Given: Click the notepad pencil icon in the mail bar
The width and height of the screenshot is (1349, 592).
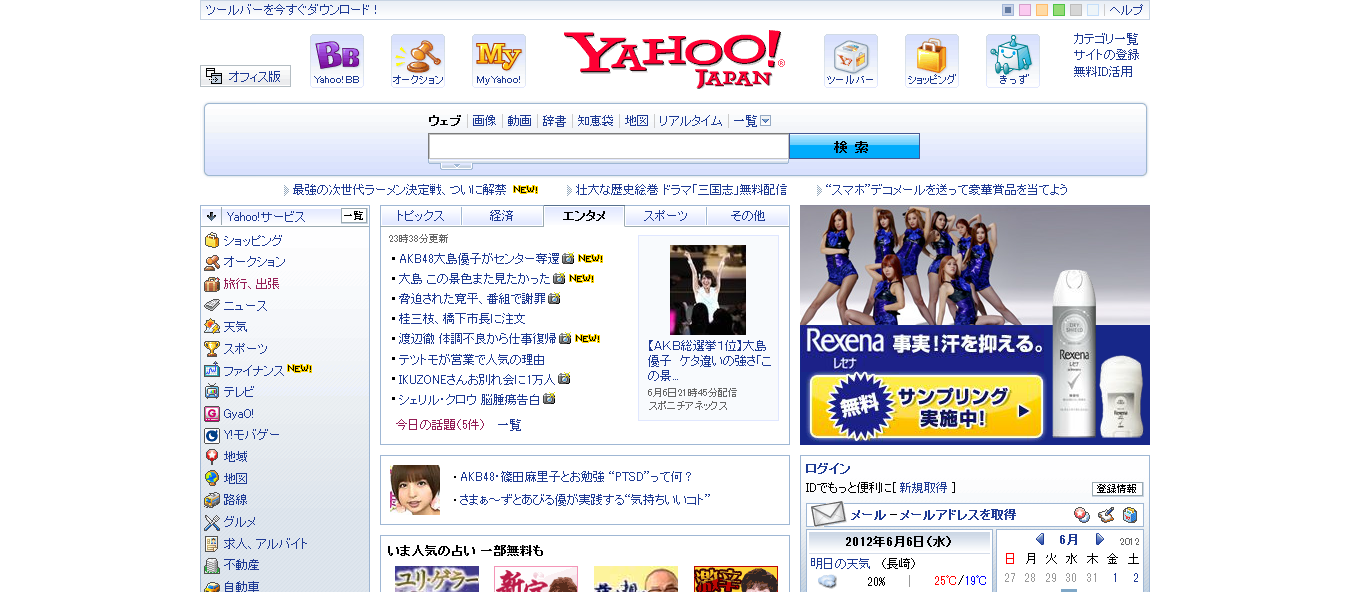Looking at the screenshot, I should (1106, 515).
